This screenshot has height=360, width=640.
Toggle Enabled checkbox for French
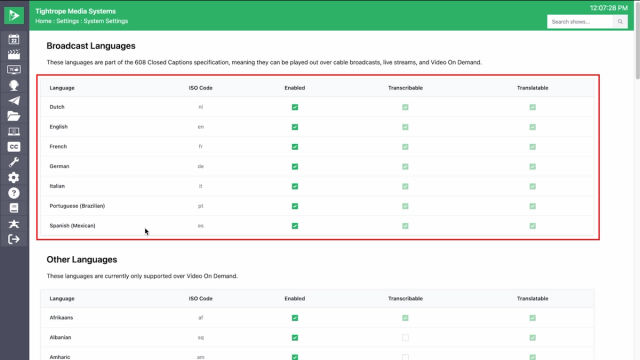coord(295,147)
